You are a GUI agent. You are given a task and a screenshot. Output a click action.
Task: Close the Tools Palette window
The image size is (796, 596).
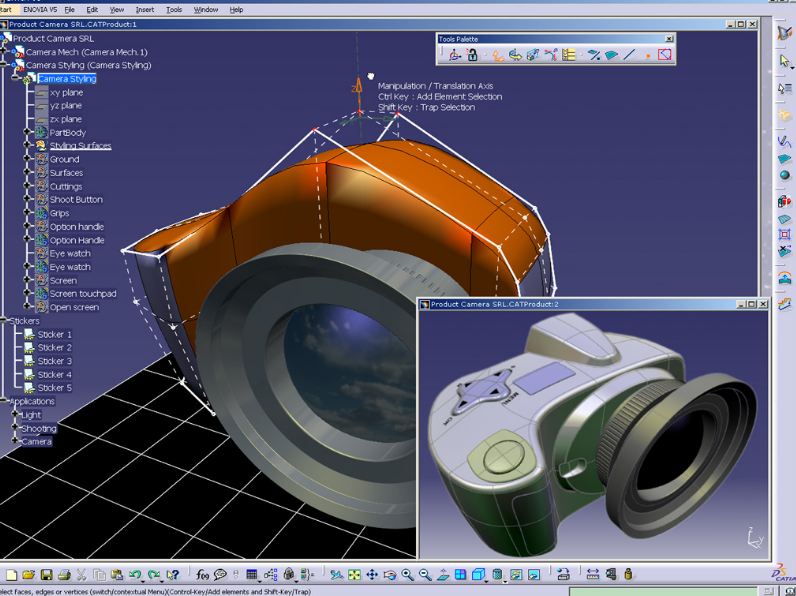[669, 39]
